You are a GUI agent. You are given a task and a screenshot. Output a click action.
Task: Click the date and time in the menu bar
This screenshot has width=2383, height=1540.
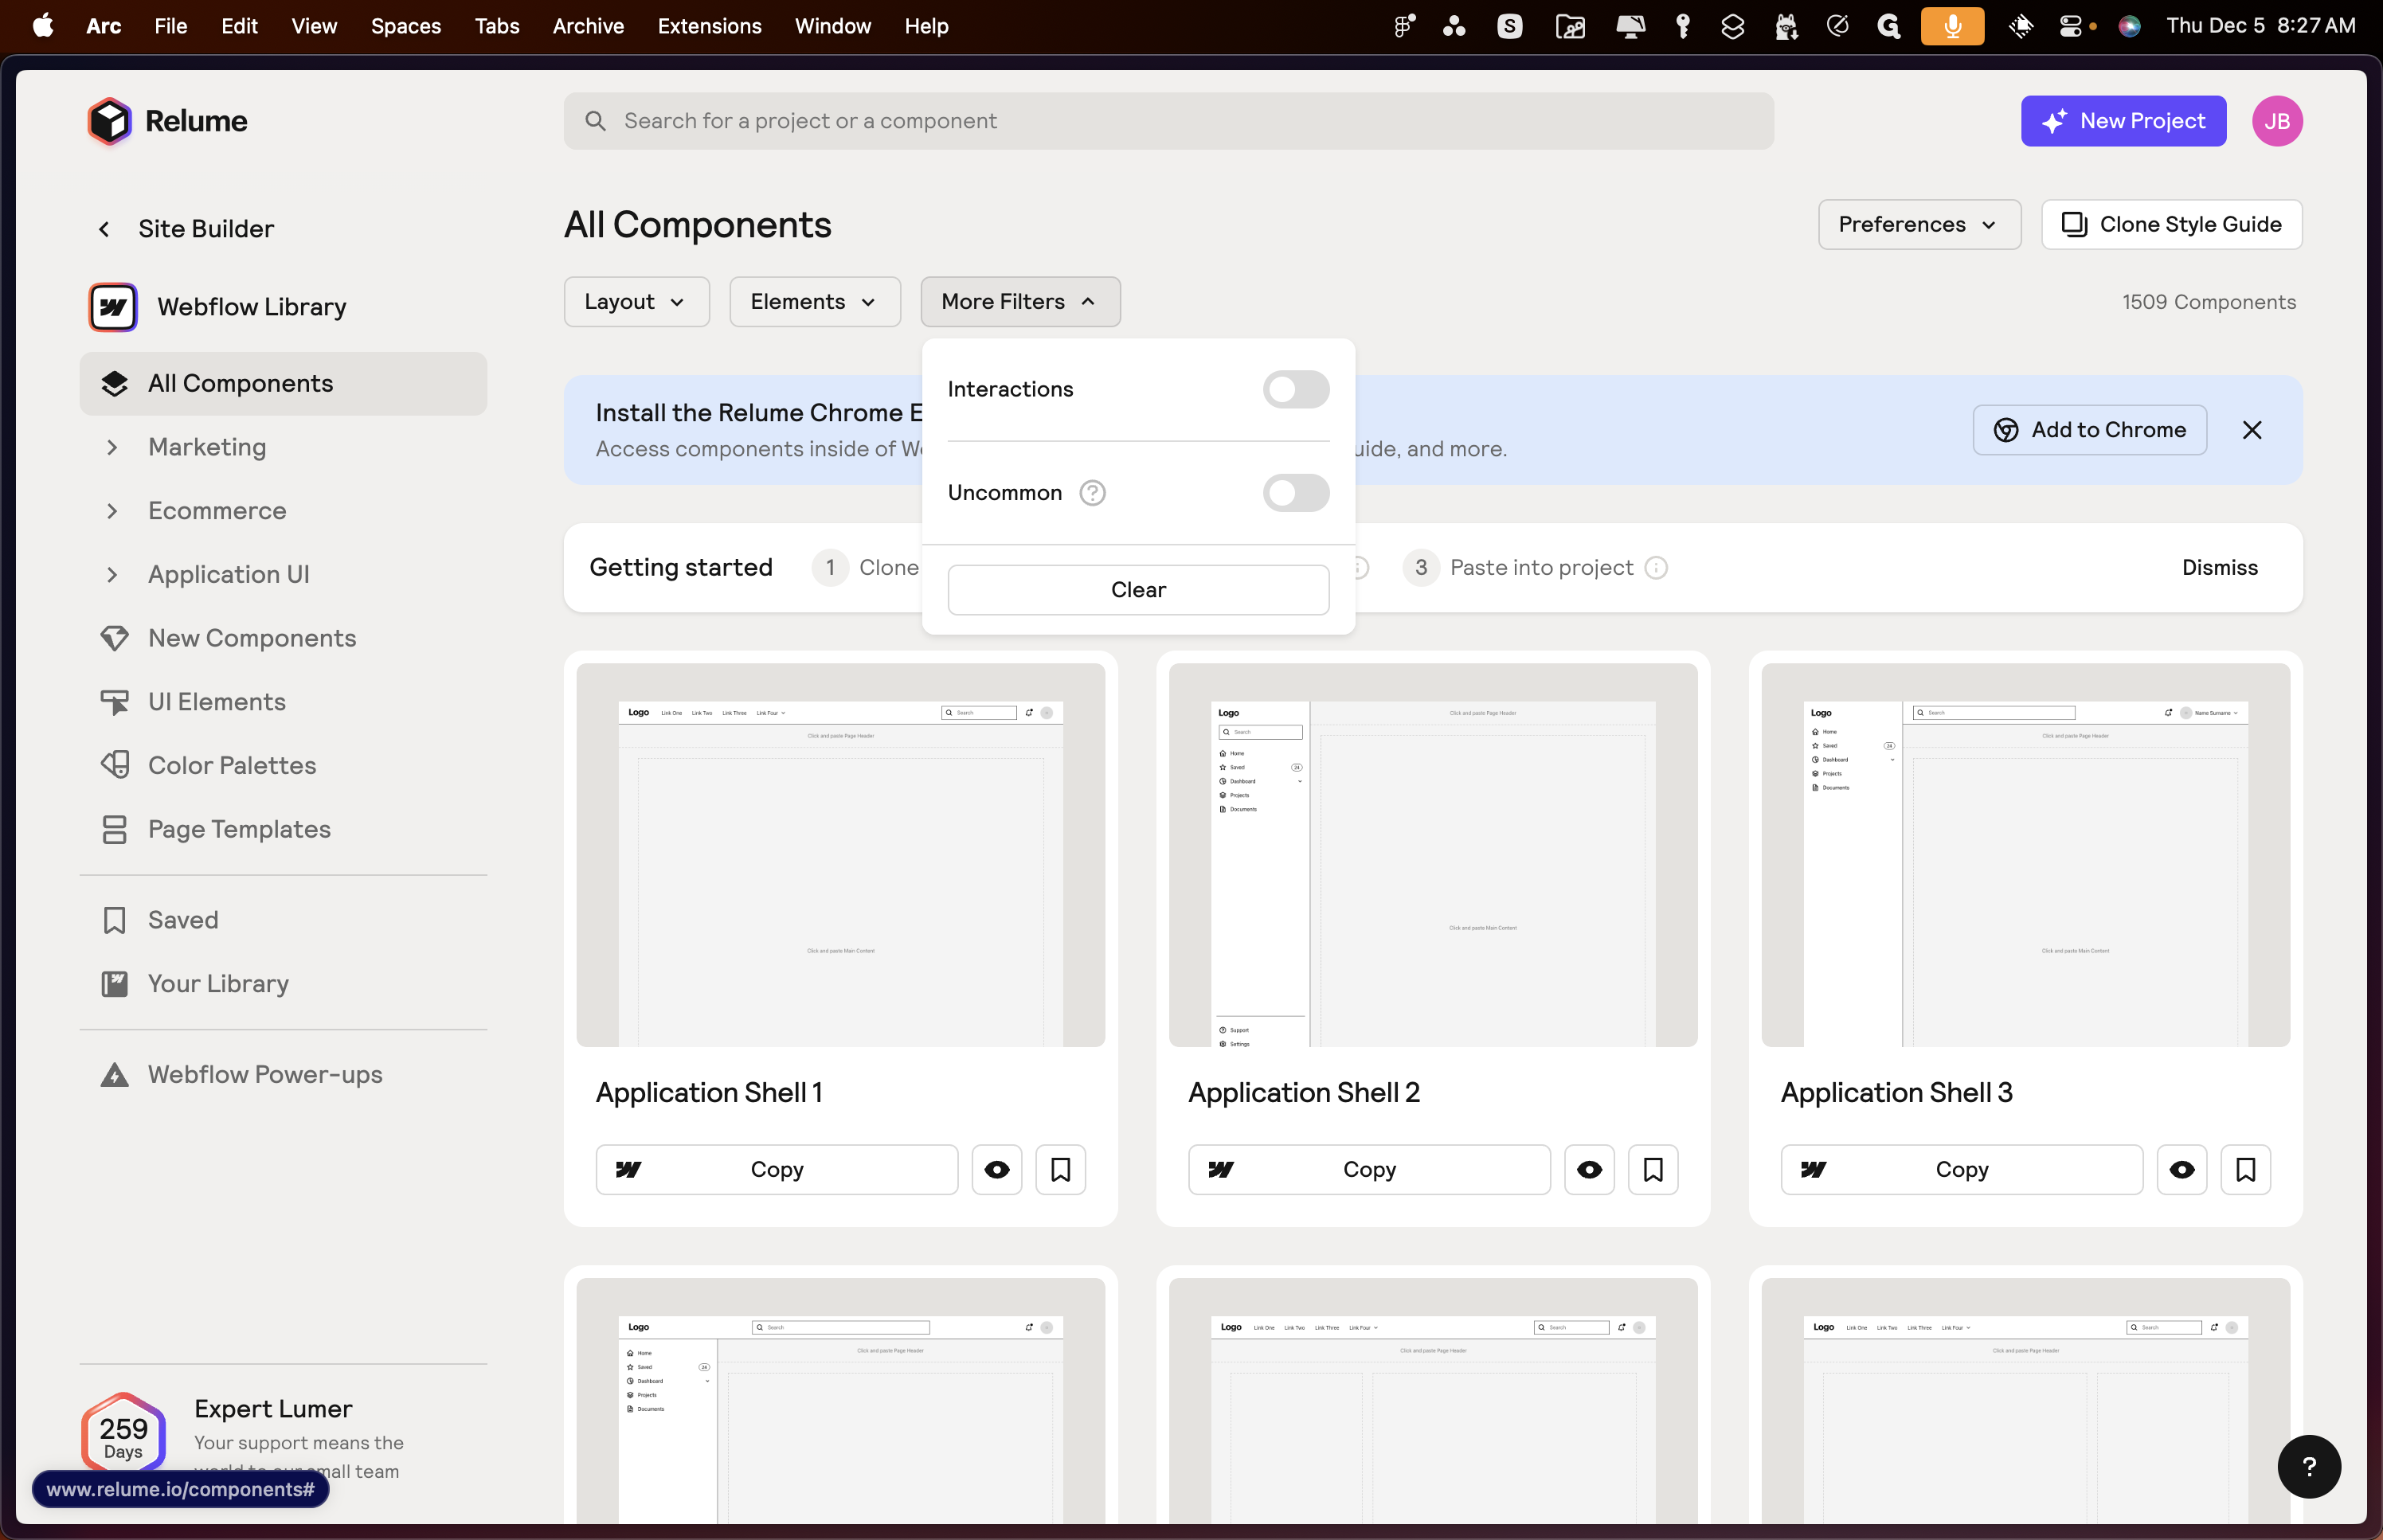point(2260,26)
